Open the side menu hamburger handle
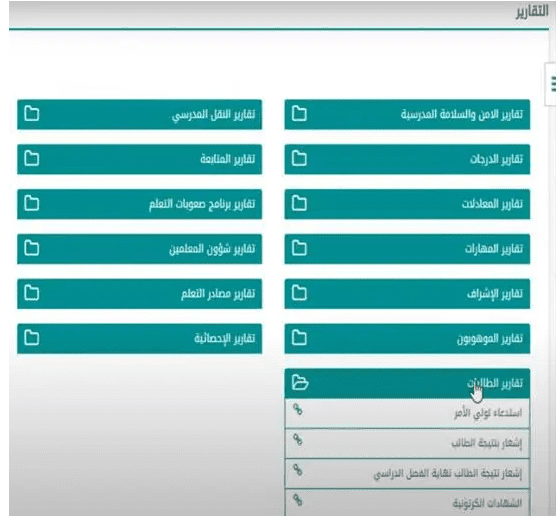 [551, 84]
